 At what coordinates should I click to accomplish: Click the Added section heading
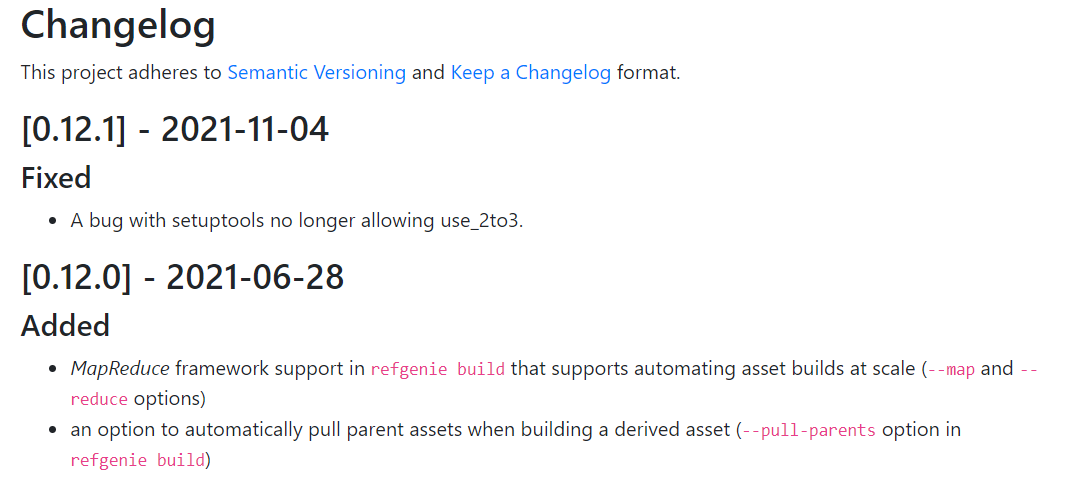[65, 326]
